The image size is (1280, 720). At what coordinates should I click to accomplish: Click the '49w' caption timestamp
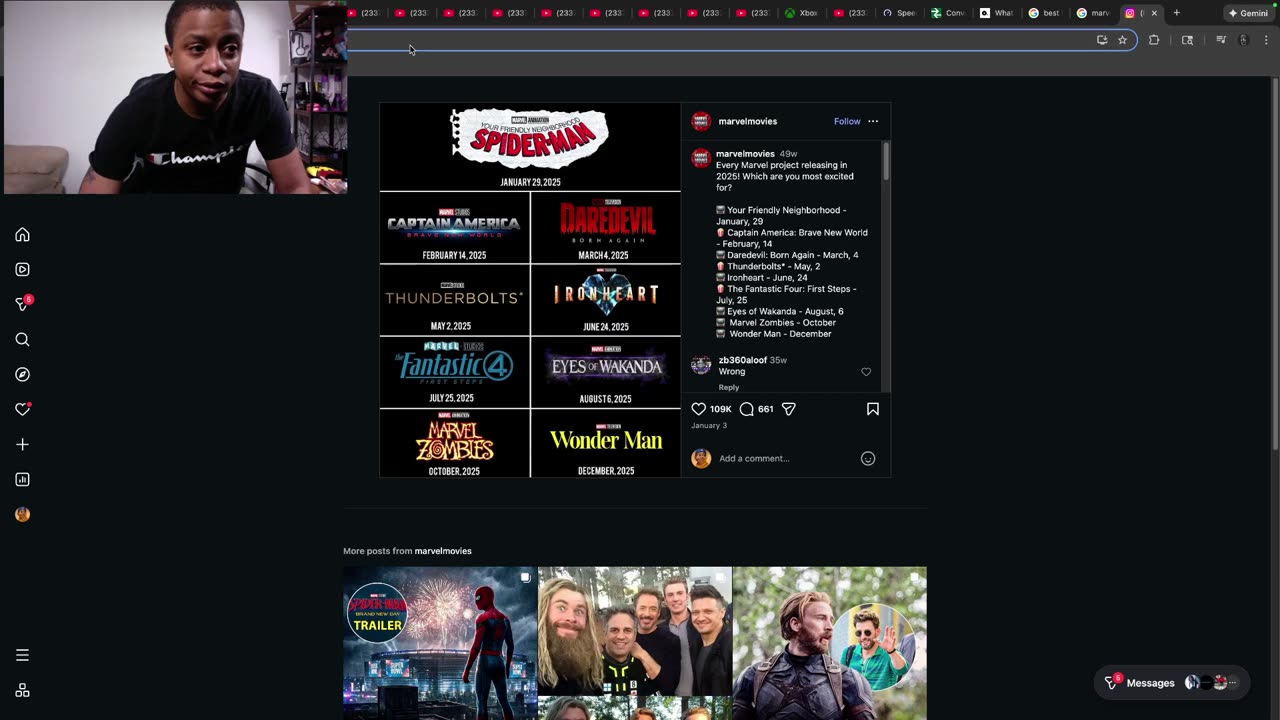tap(788, 154)
